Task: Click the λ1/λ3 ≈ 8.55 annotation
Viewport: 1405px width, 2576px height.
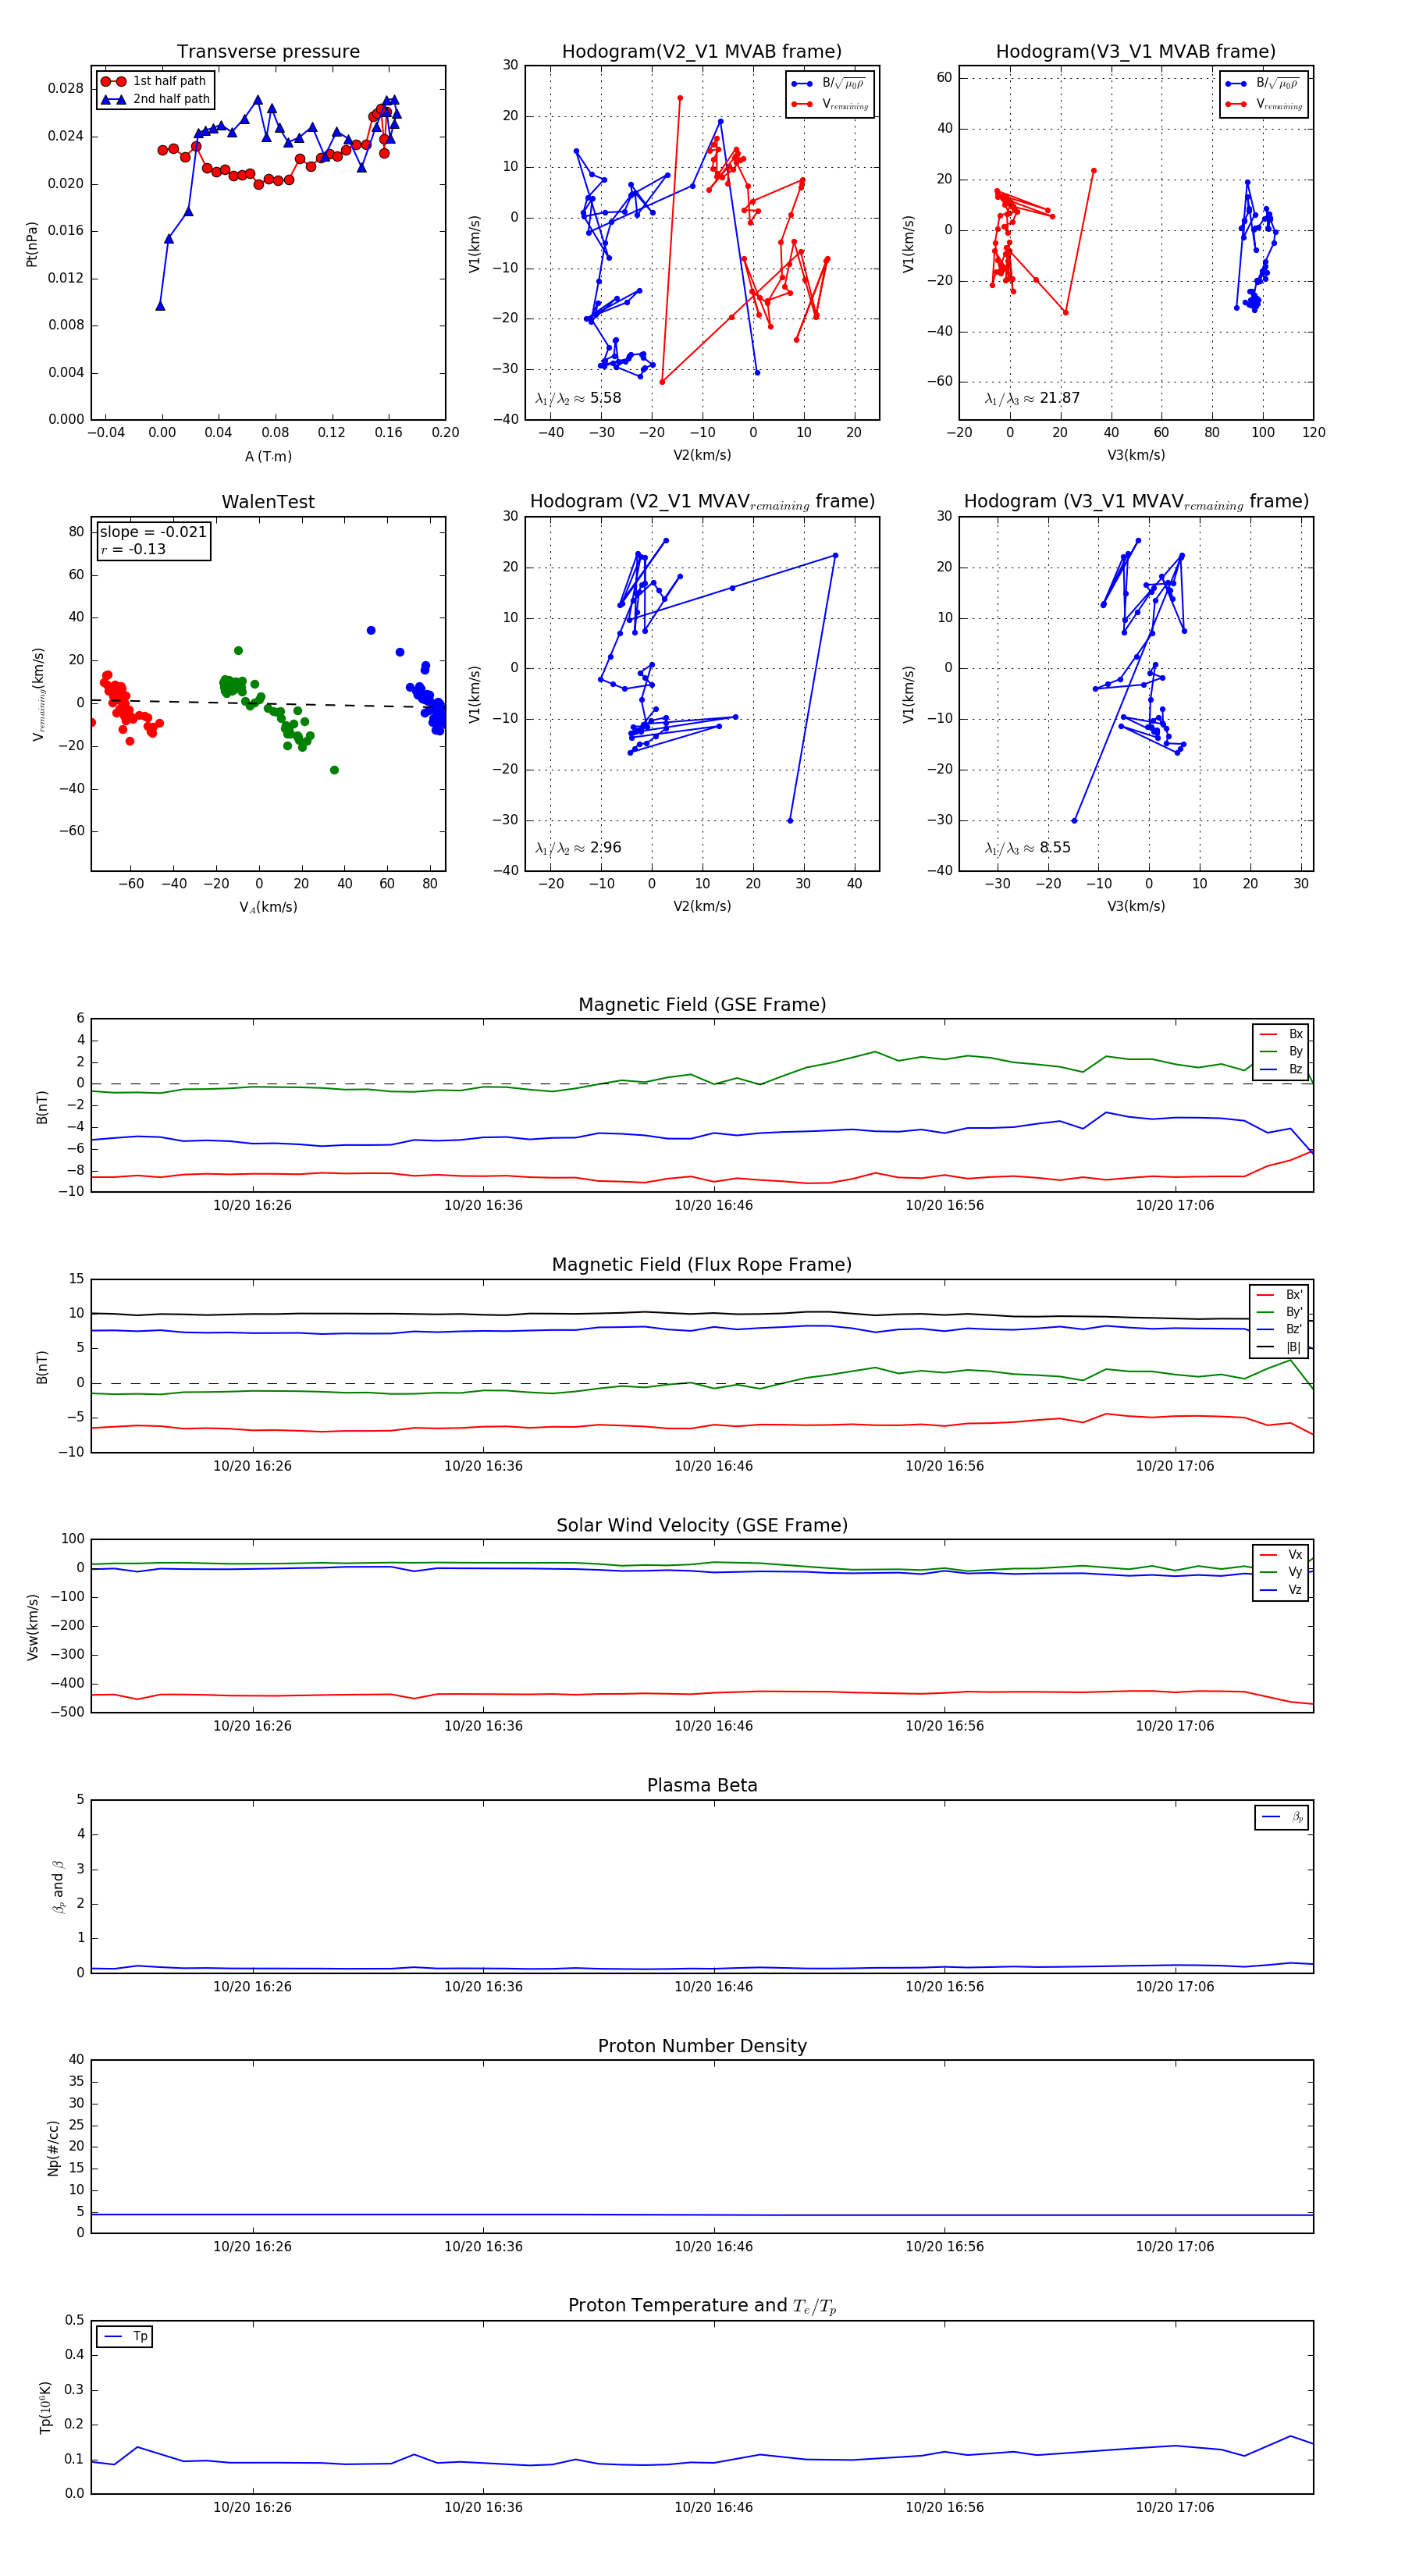Action: pyautogui.click(x=1028, y=848)
